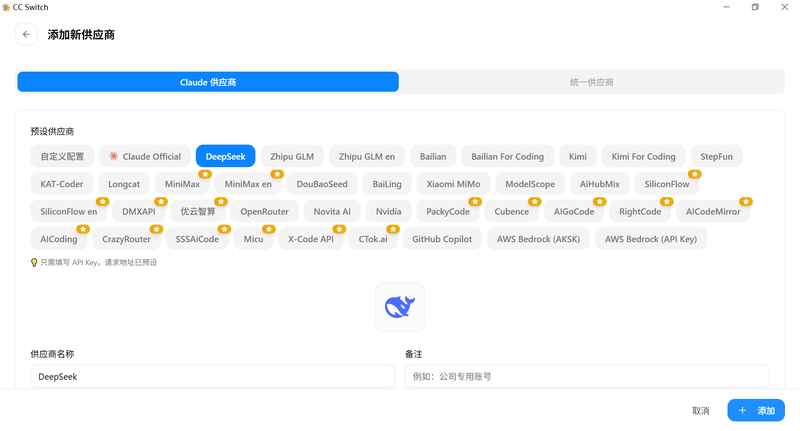Click the 供应商名称 field containing DeepSeek

coord(212,376)
